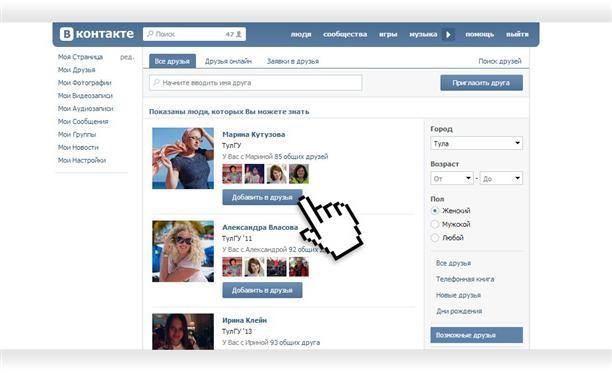
Task: Click the VKontakte logo
Action: [x=97, y=34]
